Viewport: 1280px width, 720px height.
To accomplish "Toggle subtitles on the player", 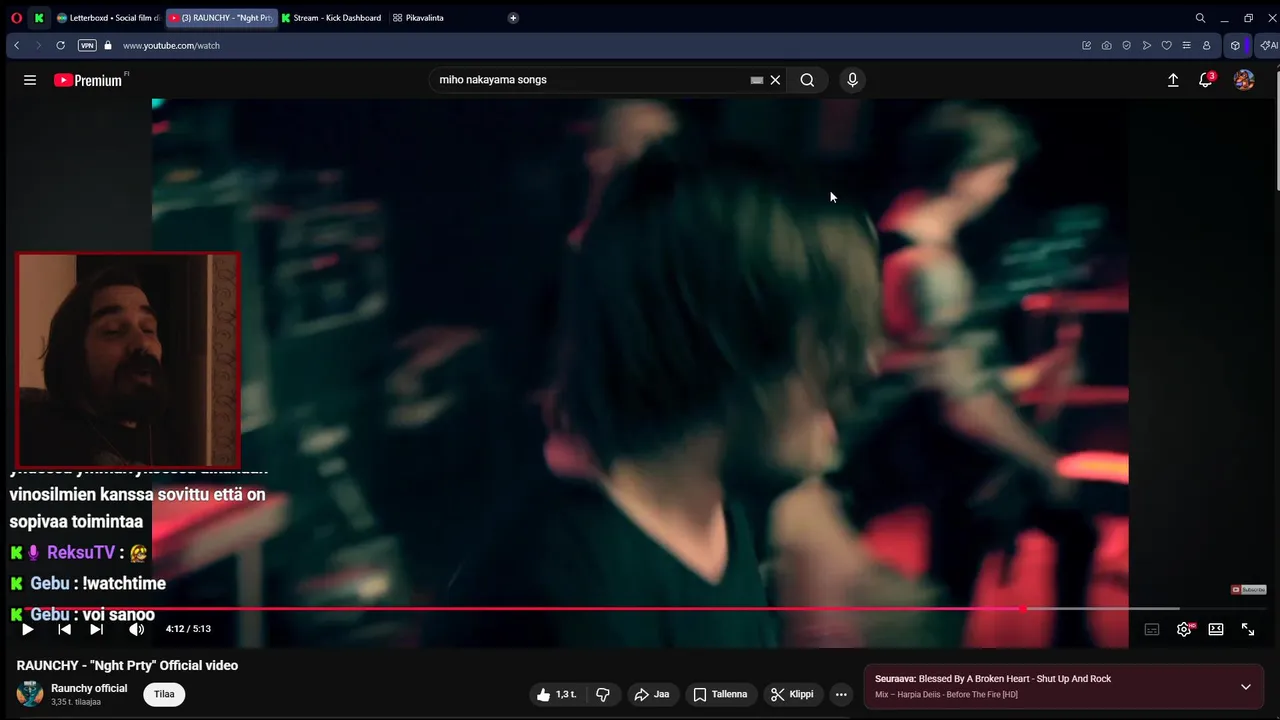I will pos(1152,629).
